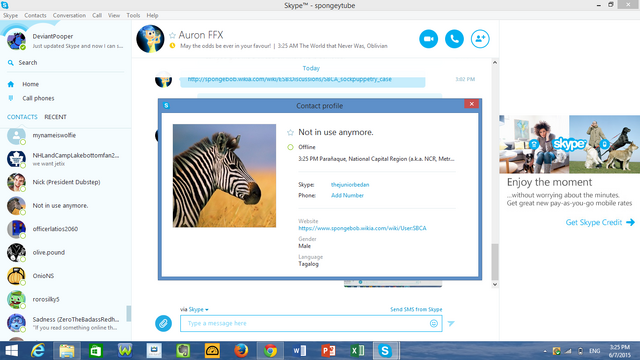Start a video call with Auron FFX
Screen dimensions: 640x360
(429, 39)
